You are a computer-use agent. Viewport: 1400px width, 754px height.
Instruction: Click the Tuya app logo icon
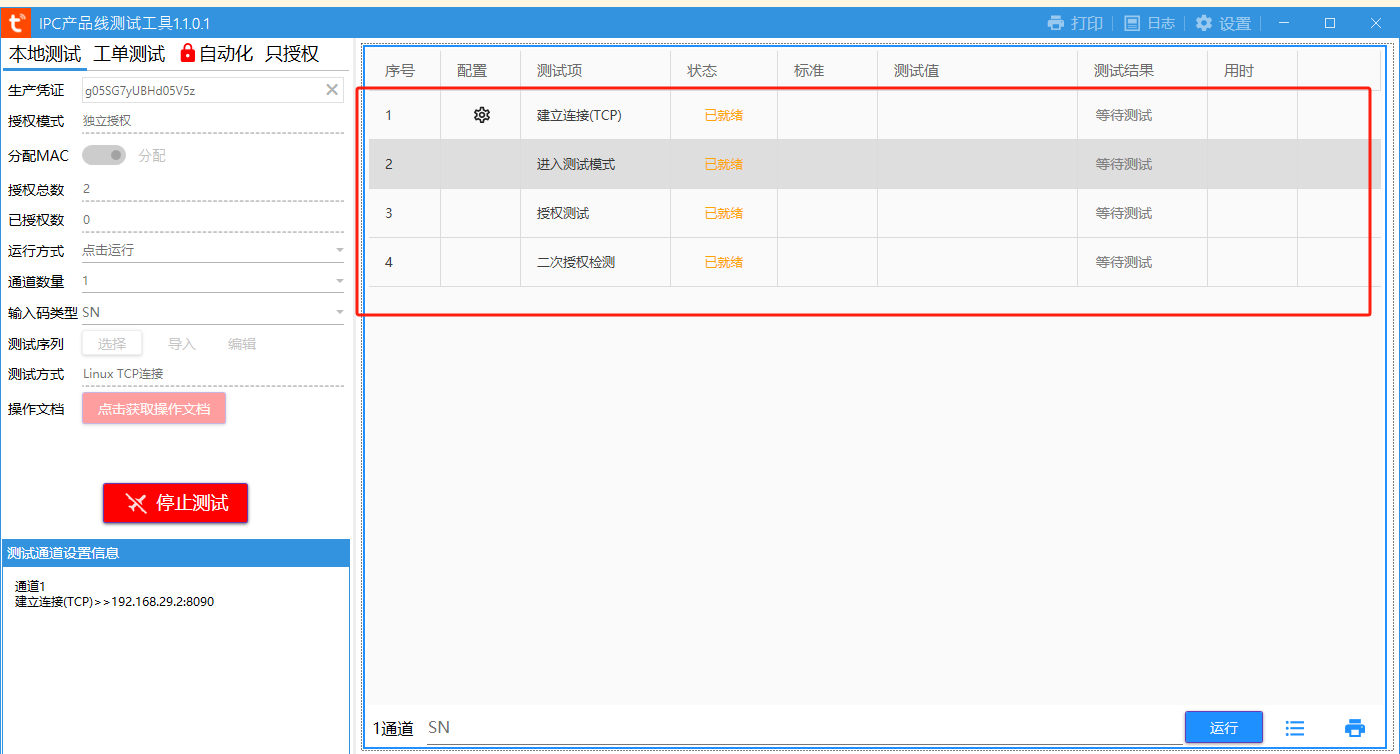16,22
